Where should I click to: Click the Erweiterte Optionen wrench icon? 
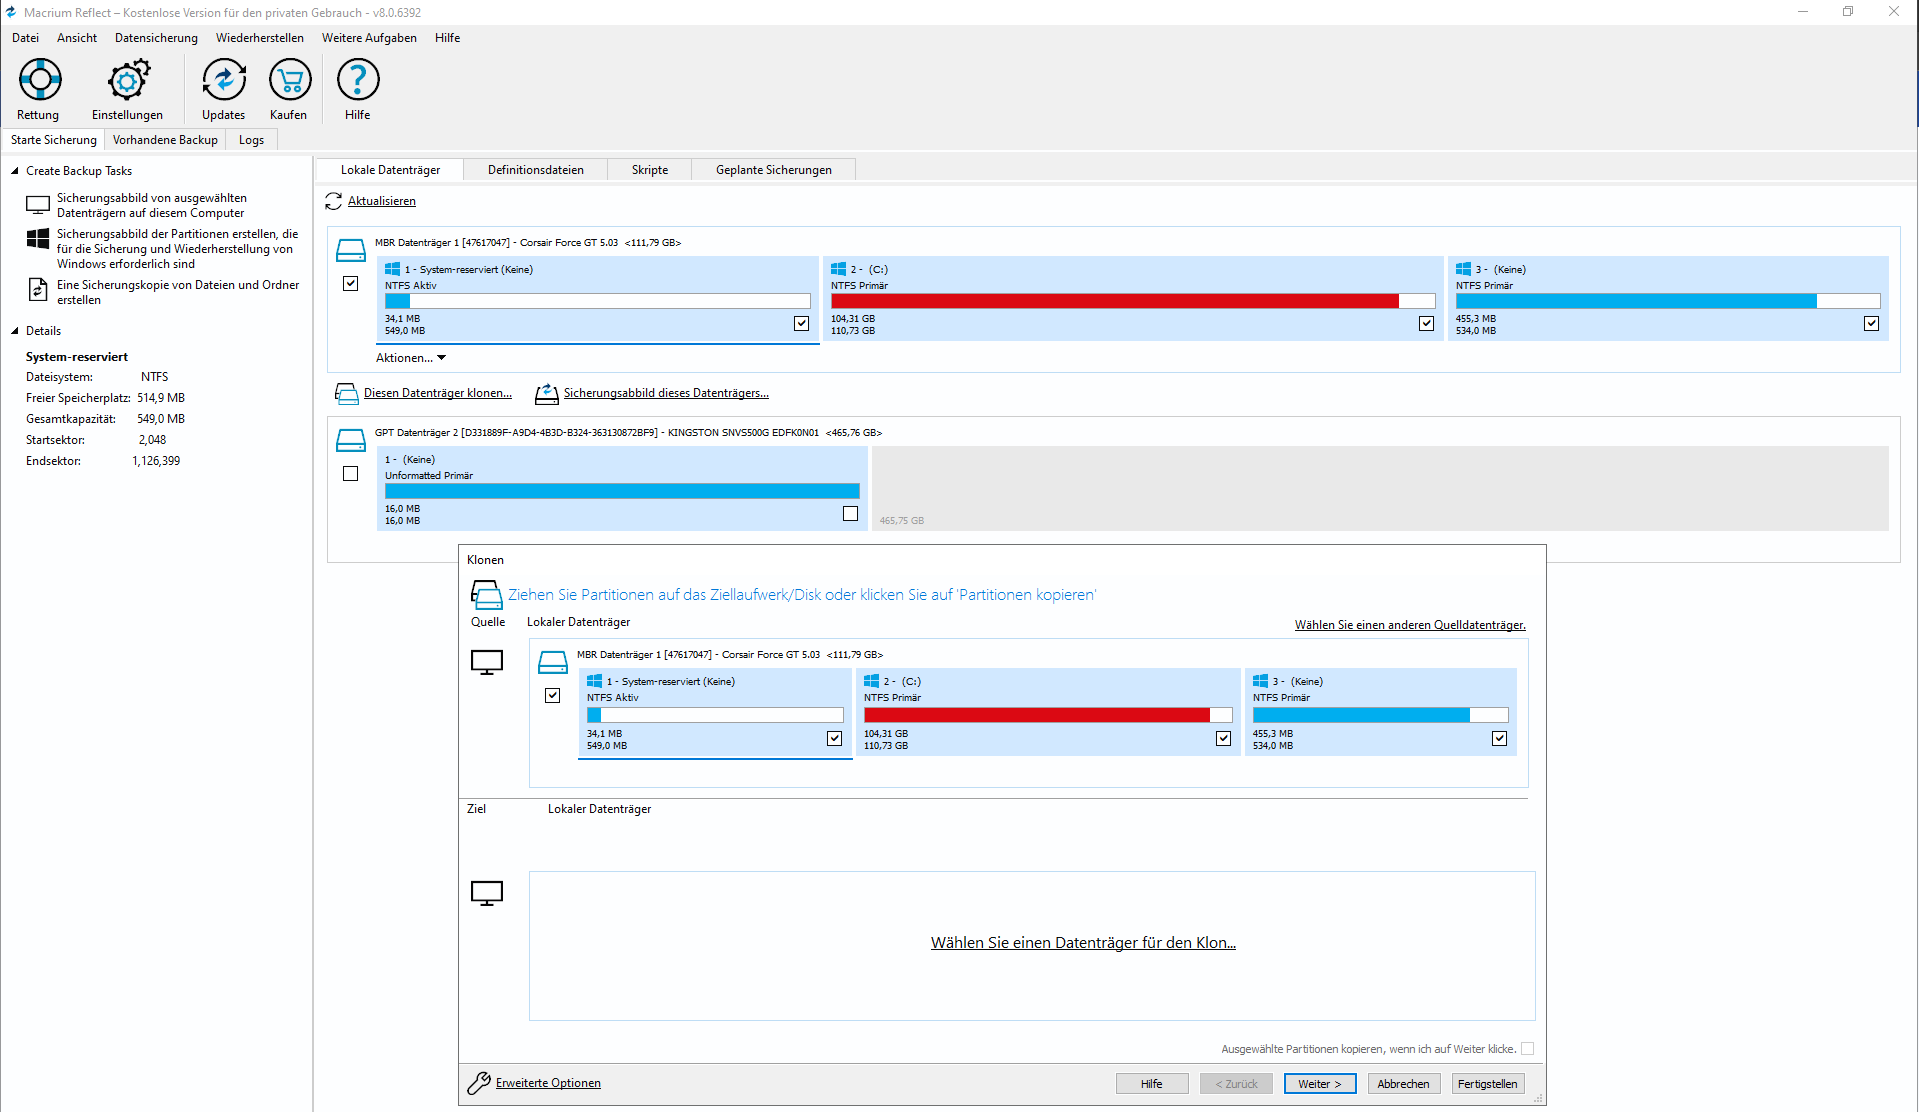click(479, 1083)
